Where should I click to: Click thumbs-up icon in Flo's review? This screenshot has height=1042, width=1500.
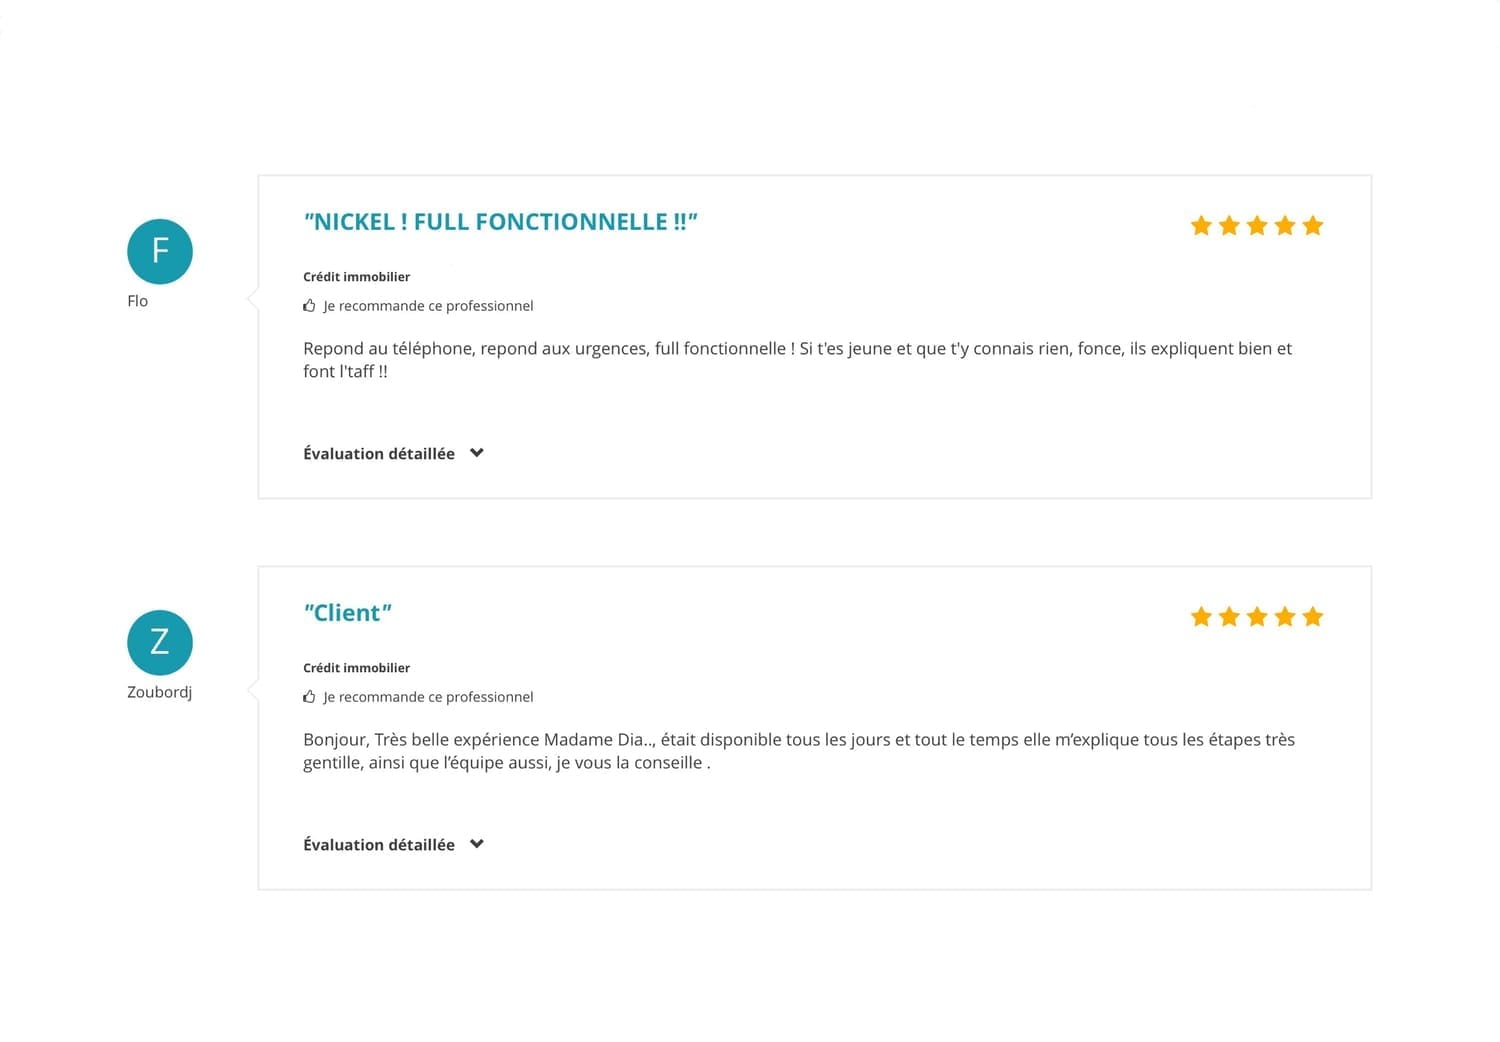coord(309,306)
